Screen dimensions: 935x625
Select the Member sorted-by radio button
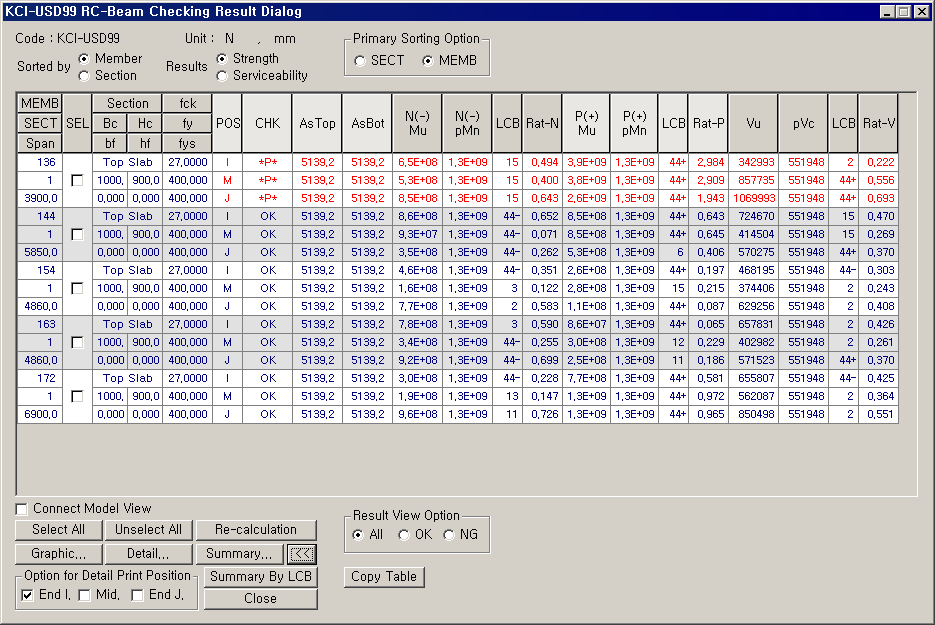[x=84, y=58]
